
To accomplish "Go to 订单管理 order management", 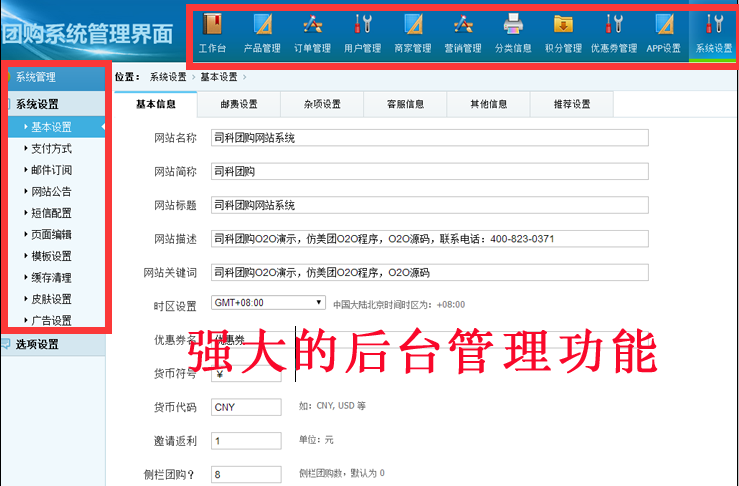I will 312,33.
